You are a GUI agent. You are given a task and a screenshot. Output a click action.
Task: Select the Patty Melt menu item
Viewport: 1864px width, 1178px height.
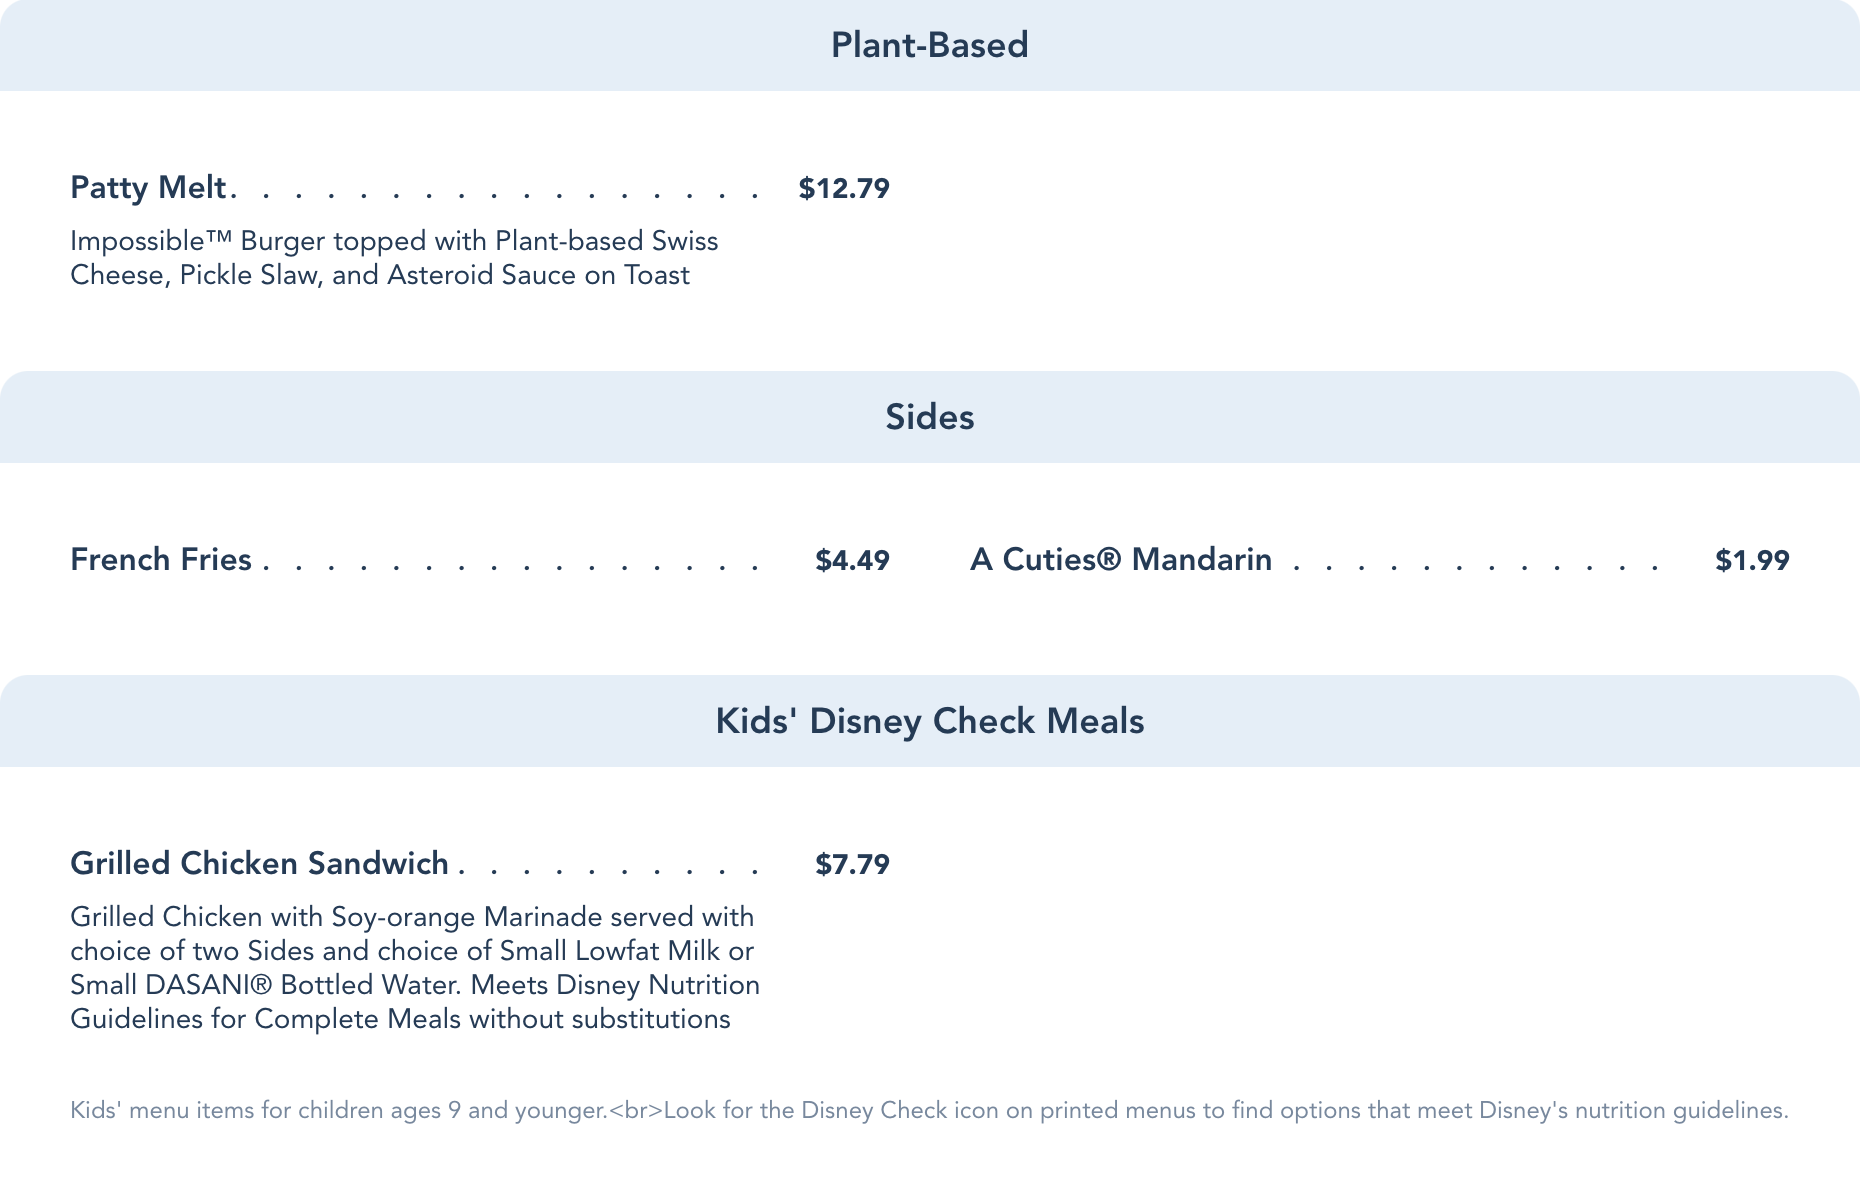click(149, 188)
